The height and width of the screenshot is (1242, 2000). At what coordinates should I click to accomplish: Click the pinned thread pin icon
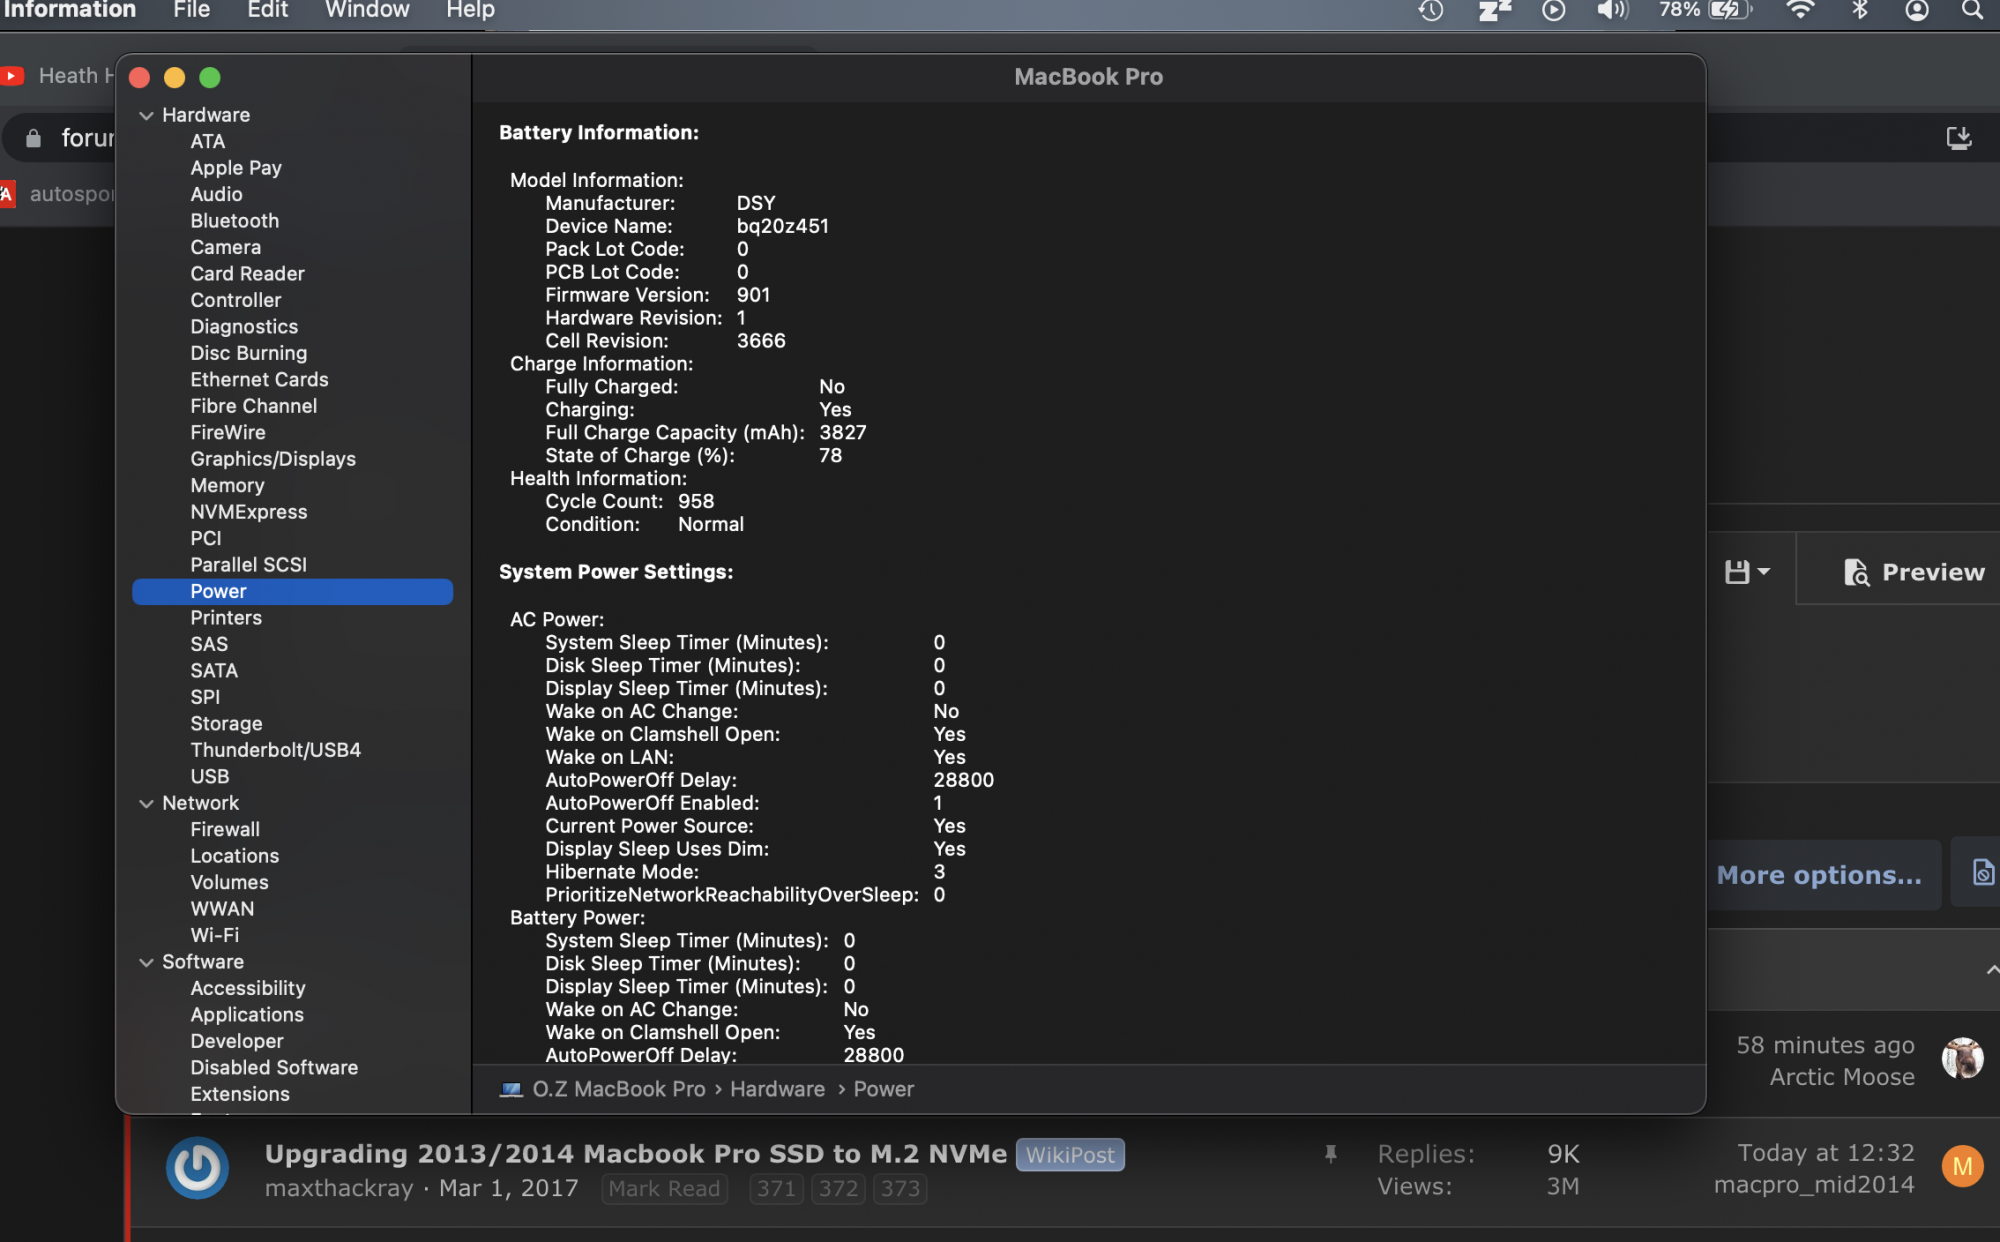click(x=1330, y=1154)
